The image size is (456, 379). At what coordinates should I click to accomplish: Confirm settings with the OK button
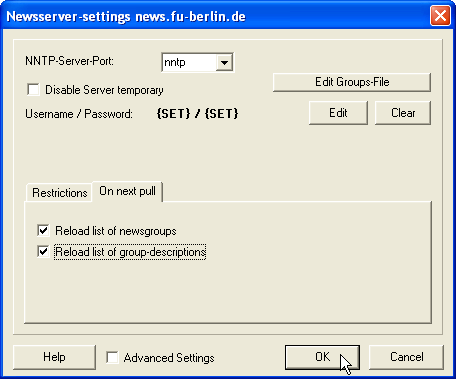pos(322,357)
